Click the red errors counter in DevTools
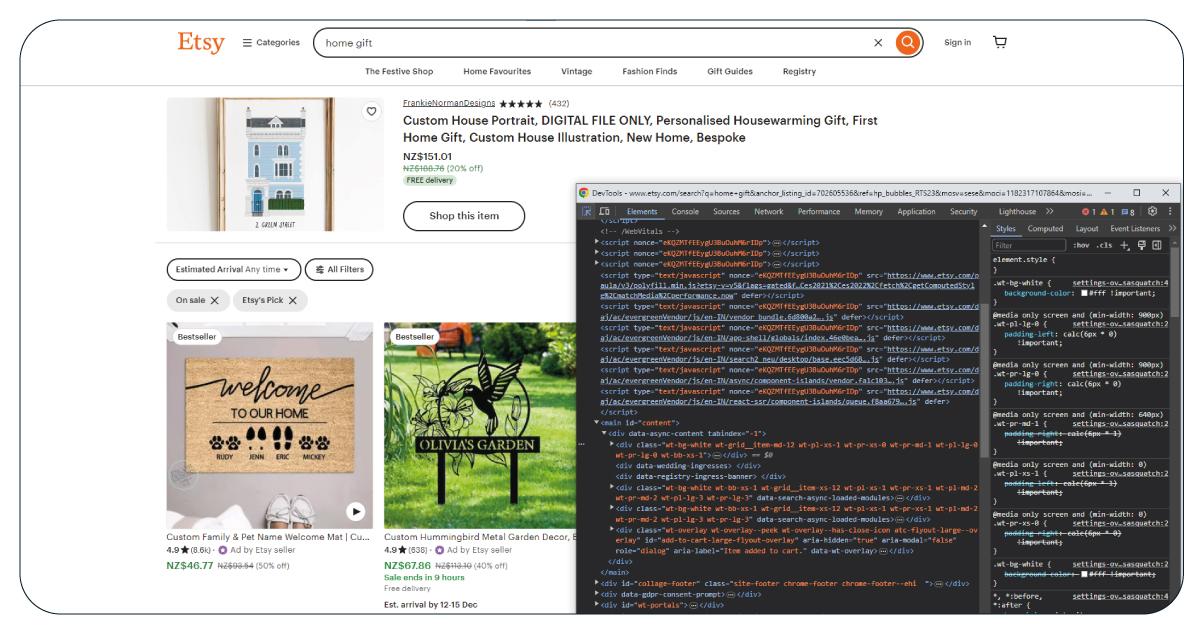1203x634 pixels. coord(1089,212)
